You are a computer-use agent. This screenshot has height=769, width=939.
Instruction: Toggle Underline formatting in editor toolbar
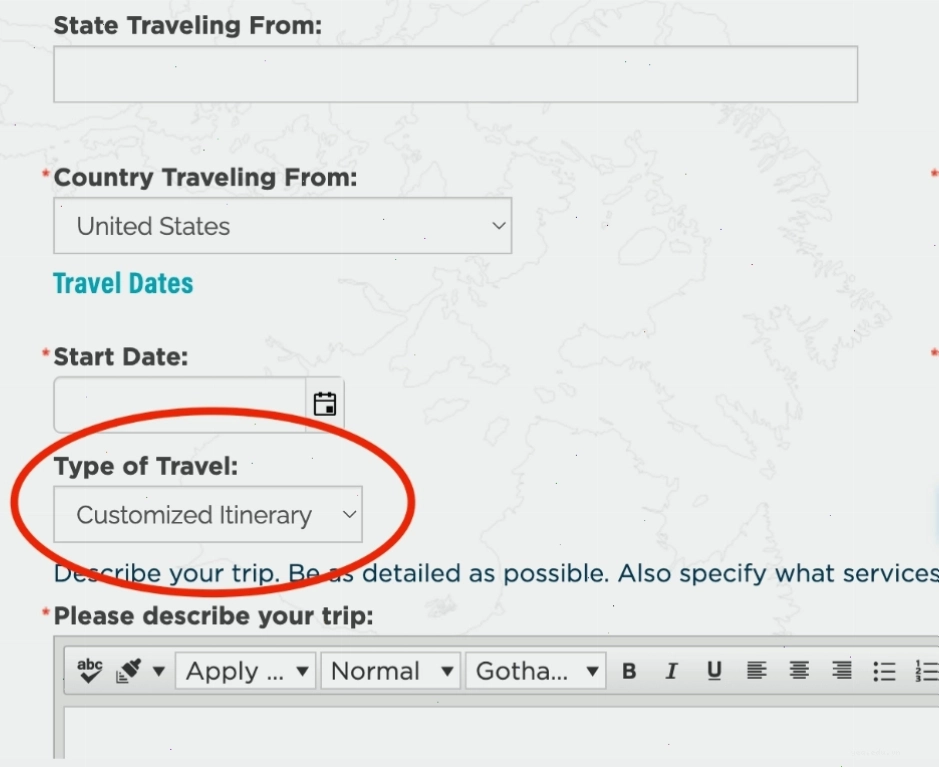(714, 671)
